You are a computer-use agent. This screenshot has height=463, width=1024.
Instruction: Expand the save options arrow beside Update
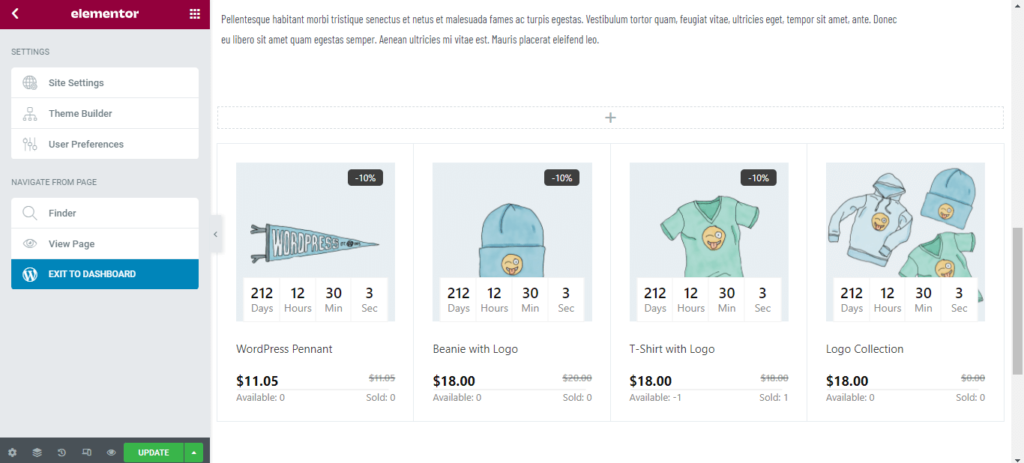194,452
